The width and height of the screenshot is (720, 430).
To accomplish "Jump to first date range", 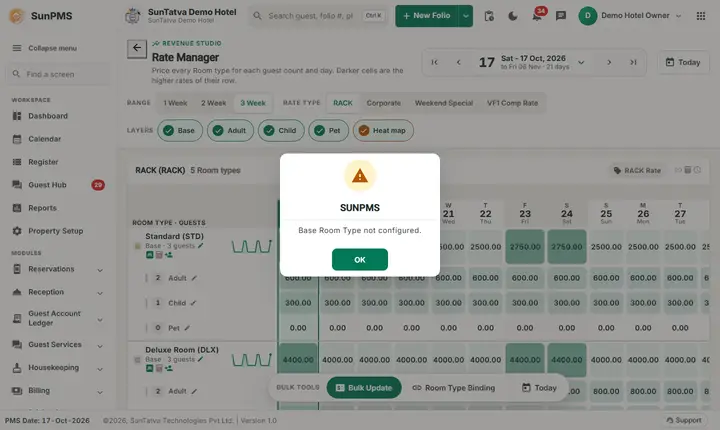I will [x=434, y=62].
